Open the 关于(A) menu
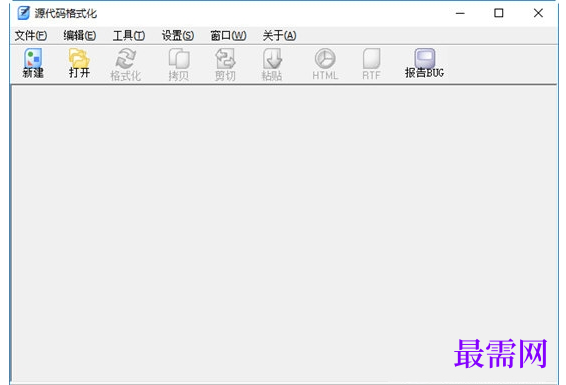Image resolution: width=566 pixels, height=385 pixels. coord(279,35)
